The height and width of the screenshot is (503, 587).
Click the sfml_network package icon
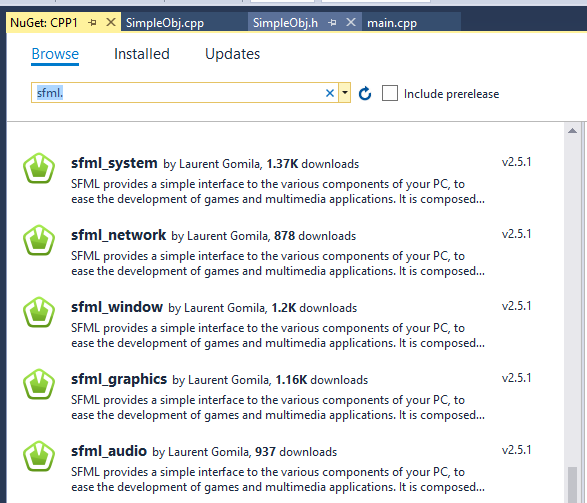coord(39,240)
